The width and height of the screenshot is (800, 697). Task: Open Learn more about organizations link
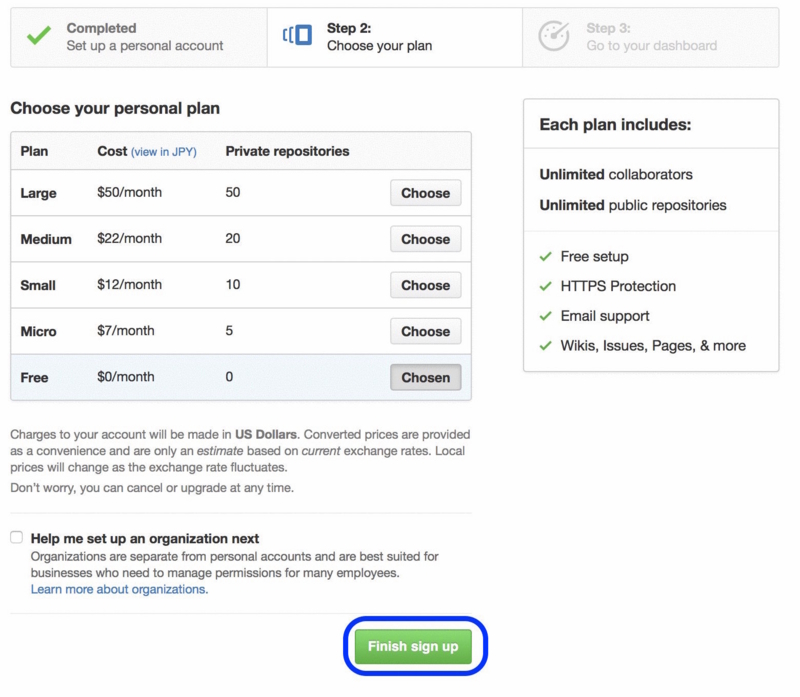tap(119, 589)
